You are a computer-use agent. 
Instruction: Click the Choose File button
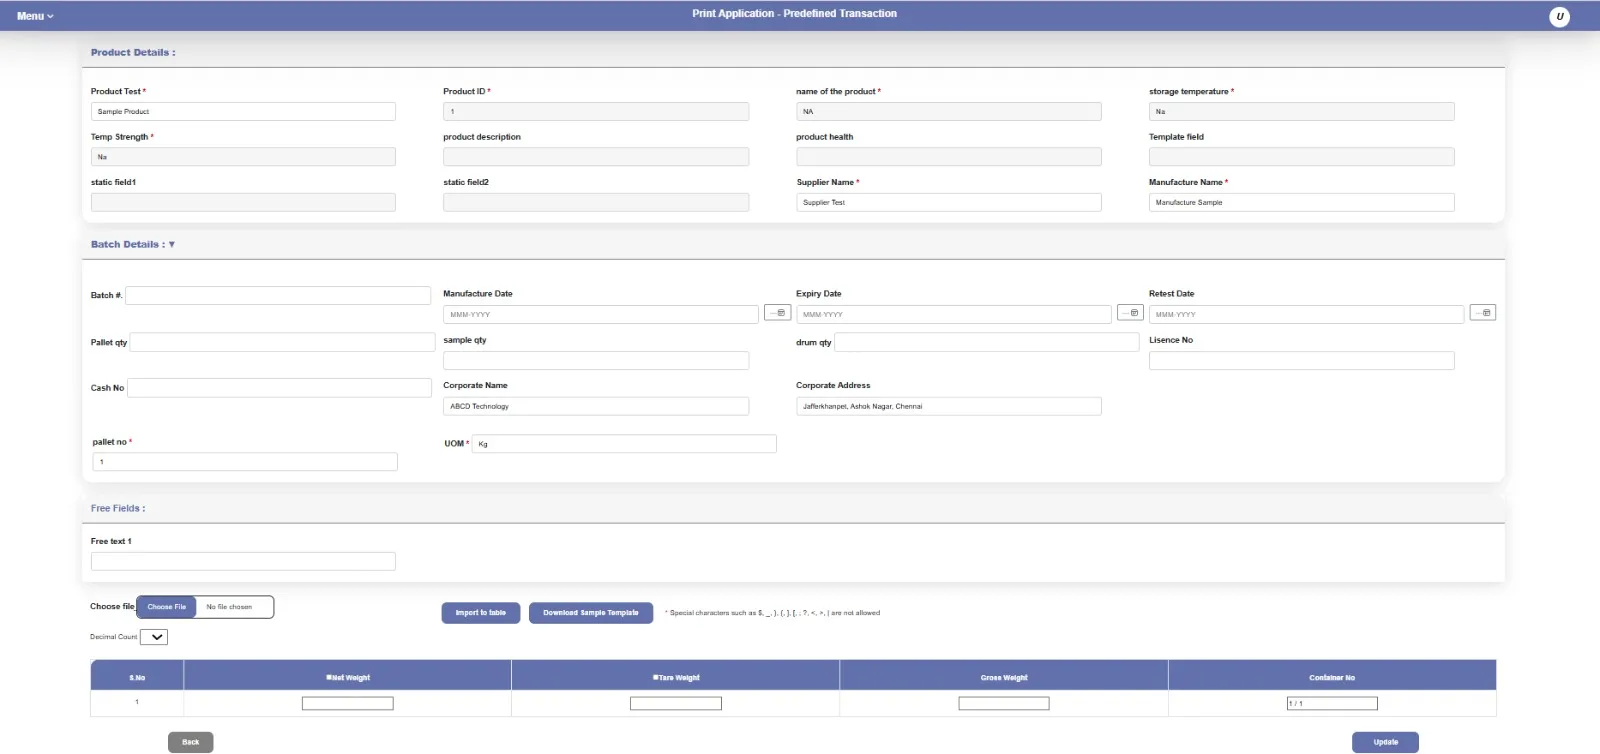[166, 607]
